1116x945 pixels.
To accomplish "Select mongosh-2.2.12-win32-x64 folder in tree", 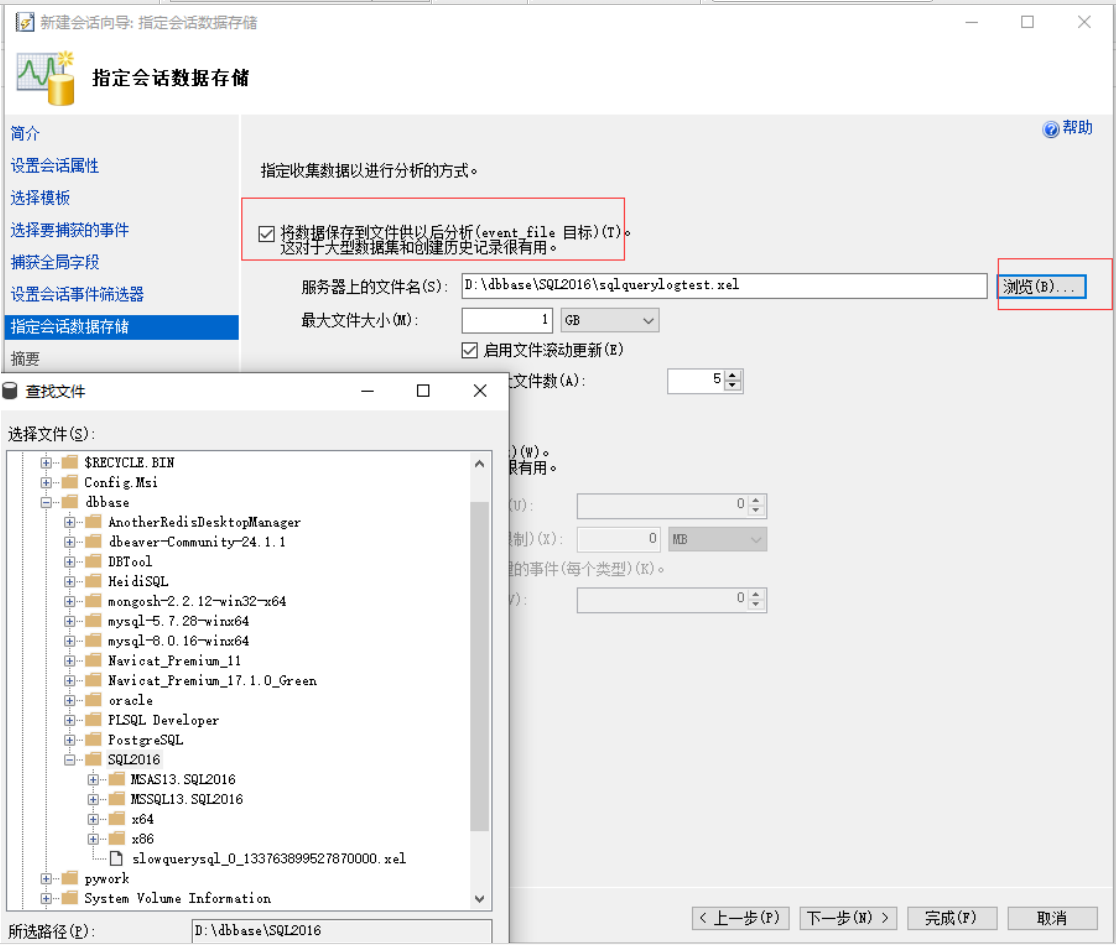I will point(197,601).
